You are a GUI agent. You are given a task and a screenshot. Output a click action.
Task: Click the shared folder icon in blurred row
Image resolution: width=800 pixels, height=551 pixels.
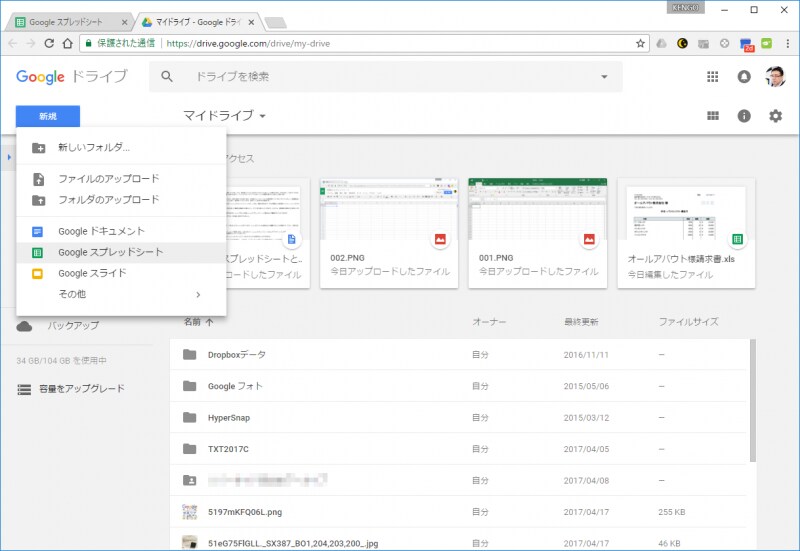[189, 480]
